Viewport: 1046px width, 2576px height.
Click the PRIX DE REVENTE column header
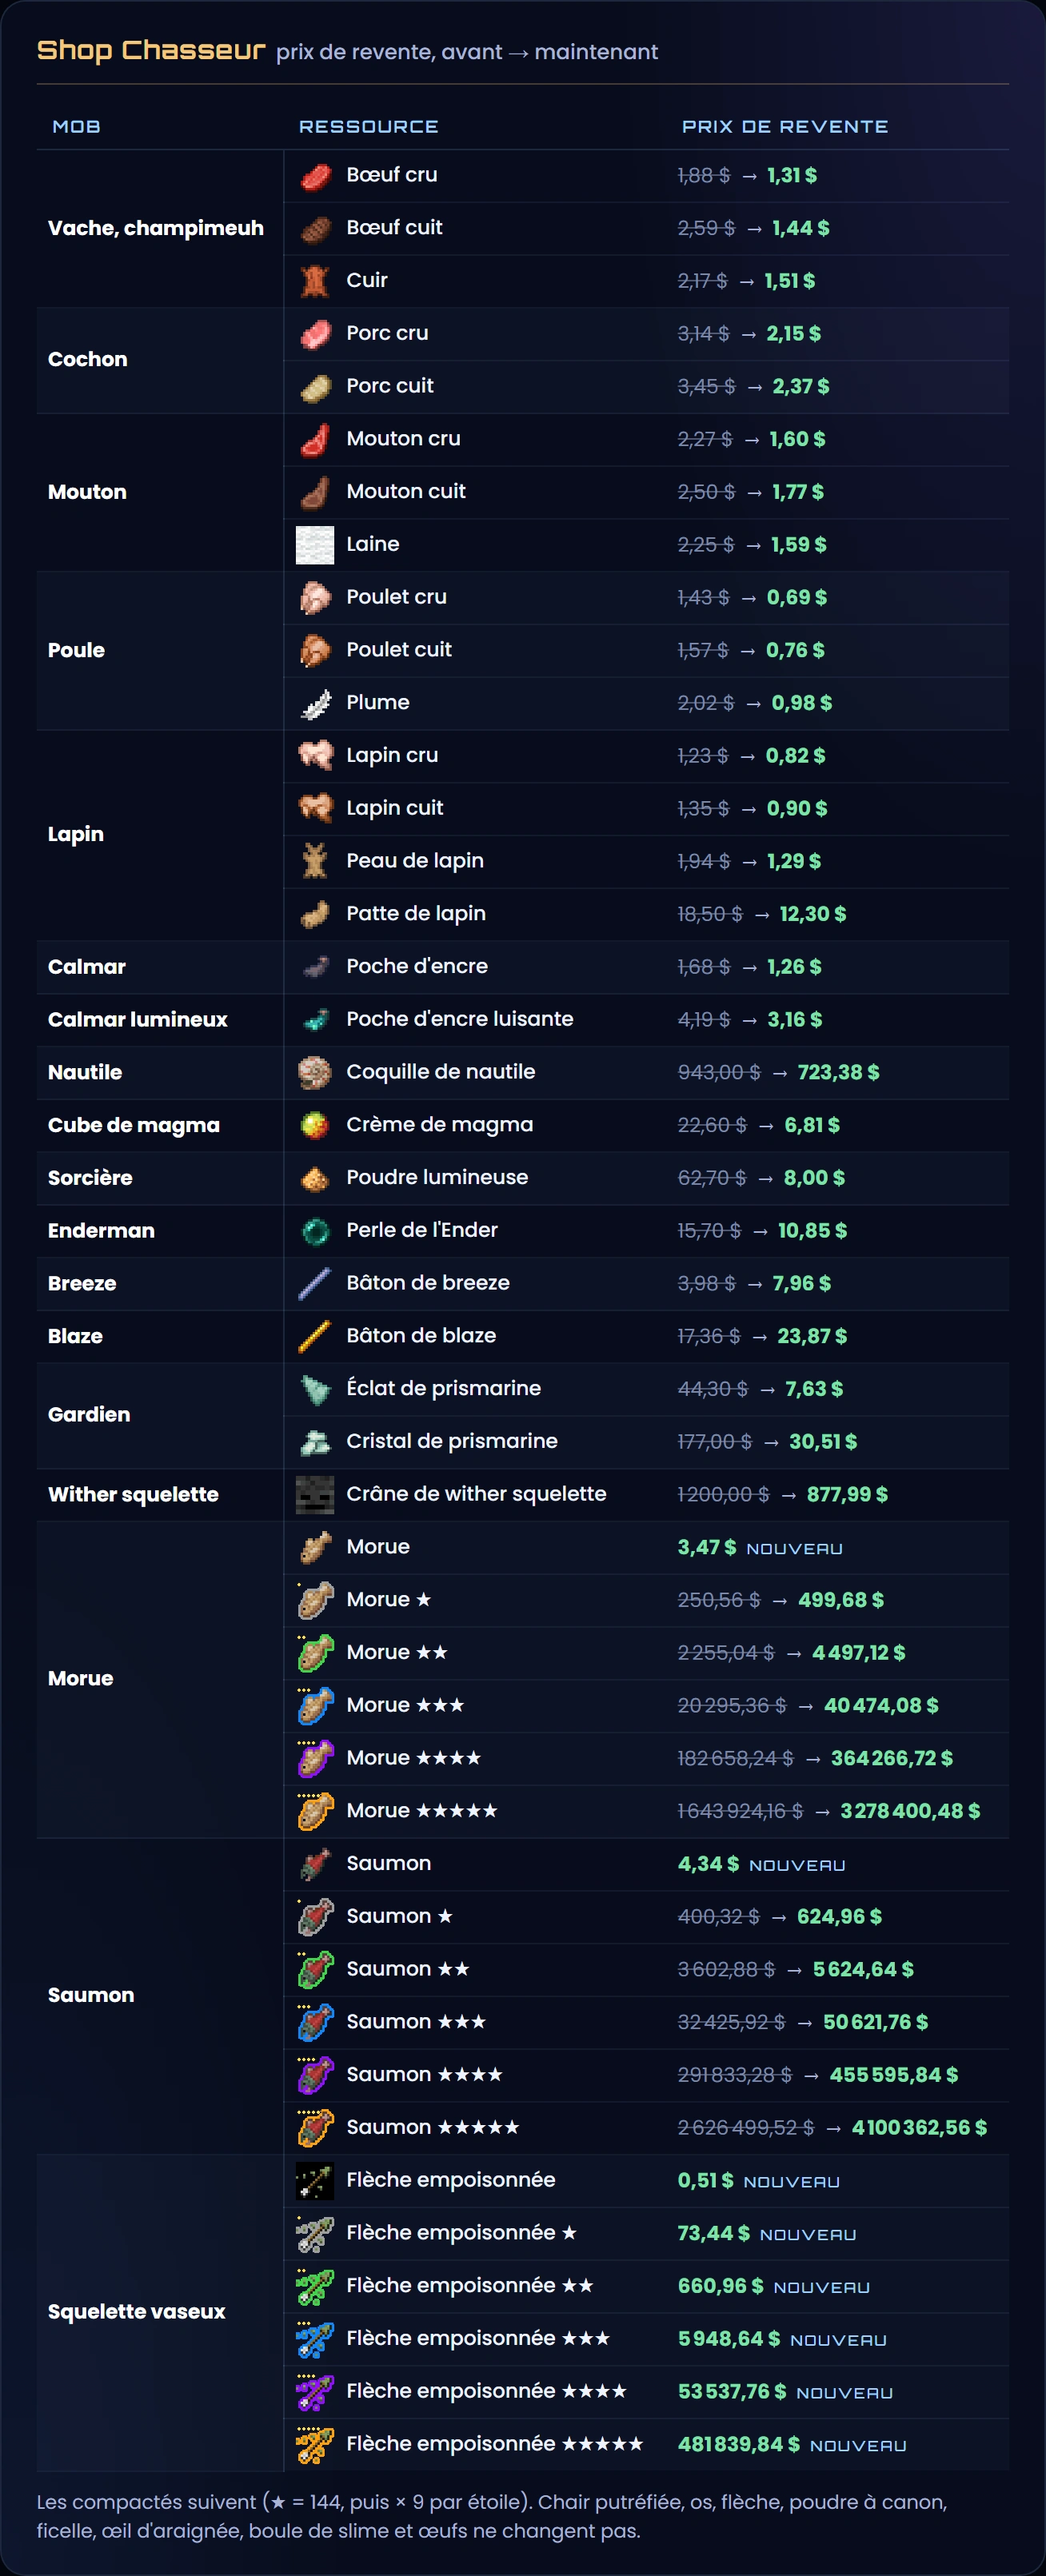(784, 126)
